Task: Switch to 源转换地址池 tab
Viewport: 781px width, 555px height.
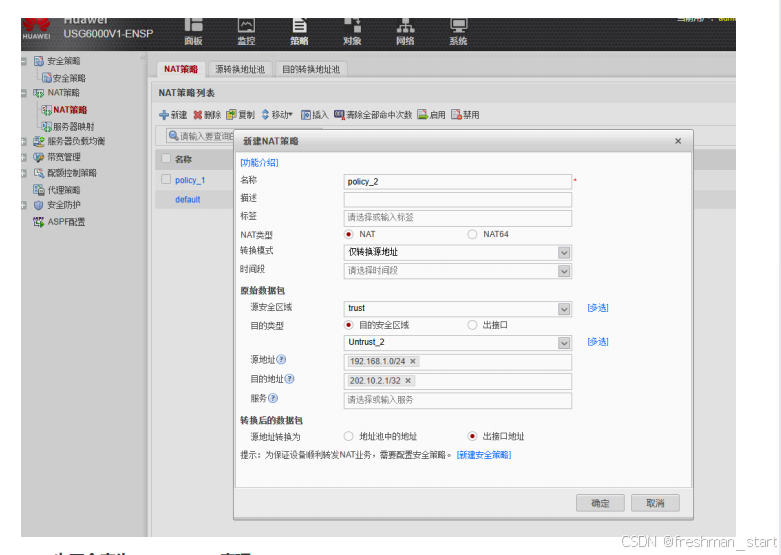Action: click(240, 69)
